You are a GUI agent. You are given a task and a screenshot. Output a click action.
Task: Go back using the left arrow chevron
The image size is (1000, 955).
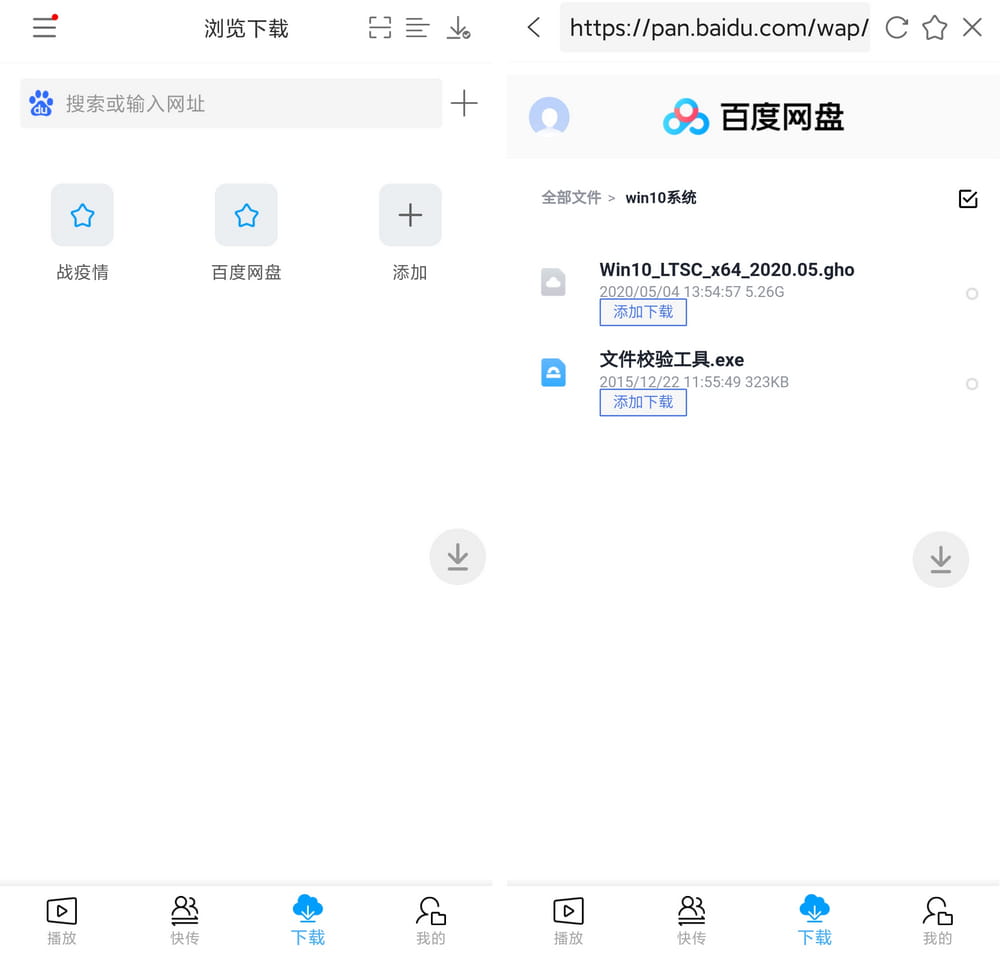[532, 28]
